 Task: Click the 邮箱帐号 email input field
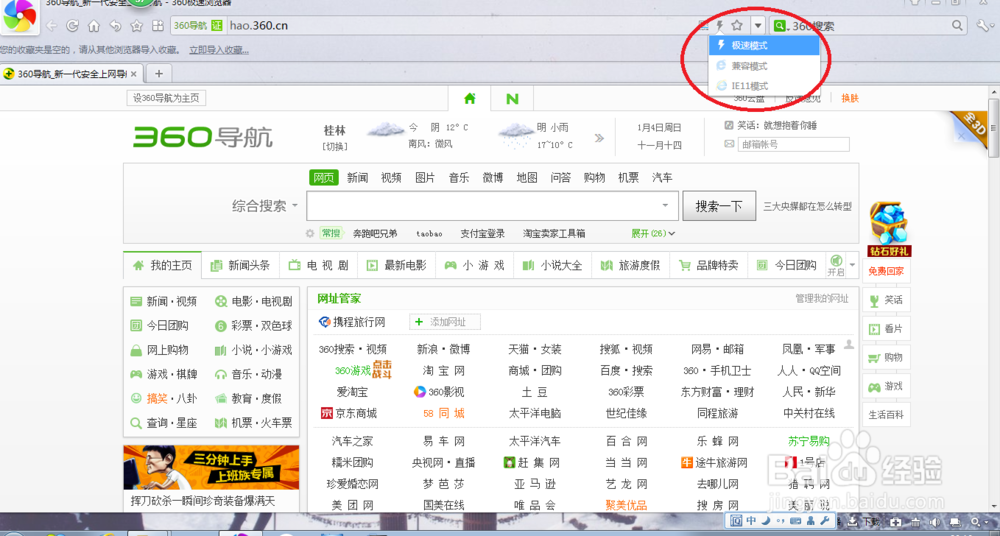pyautogui.click(x=793, y=145)
